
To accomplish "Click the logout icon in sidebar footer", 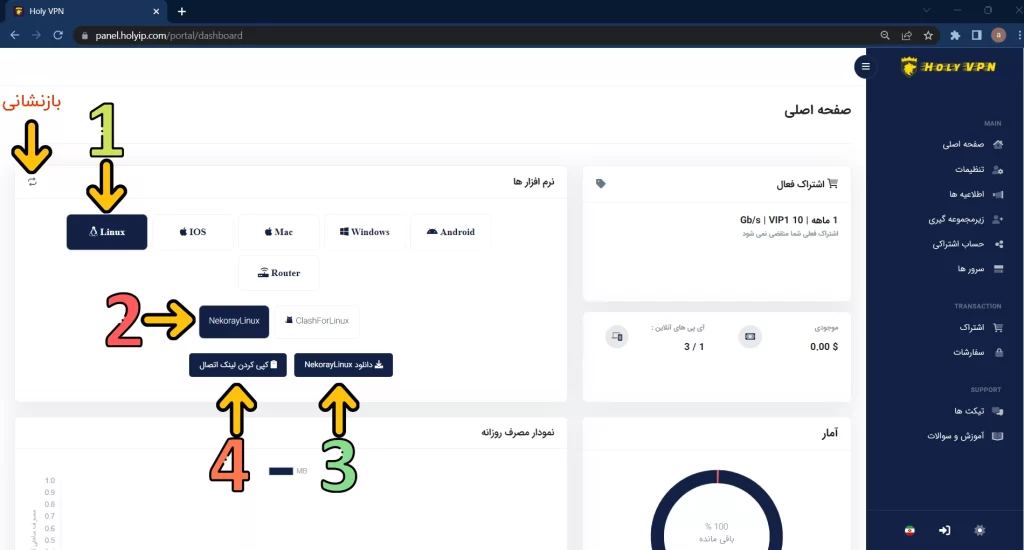I will (945, 530).
